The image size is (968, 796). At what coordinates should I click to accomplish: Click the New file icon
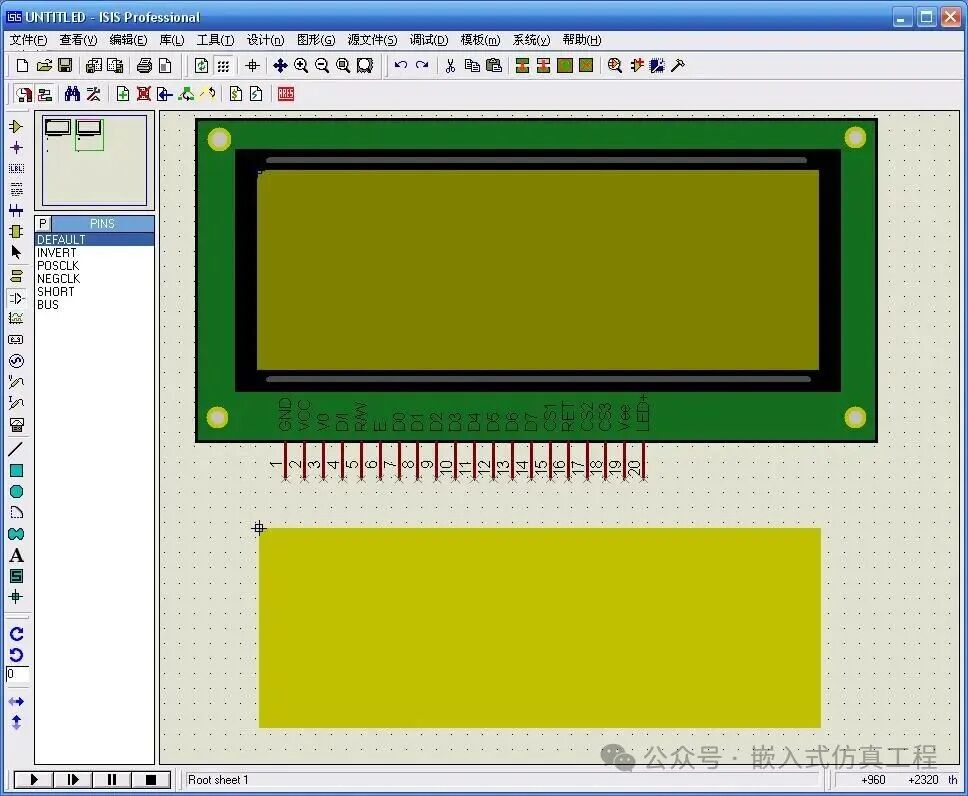click(23, 65)
